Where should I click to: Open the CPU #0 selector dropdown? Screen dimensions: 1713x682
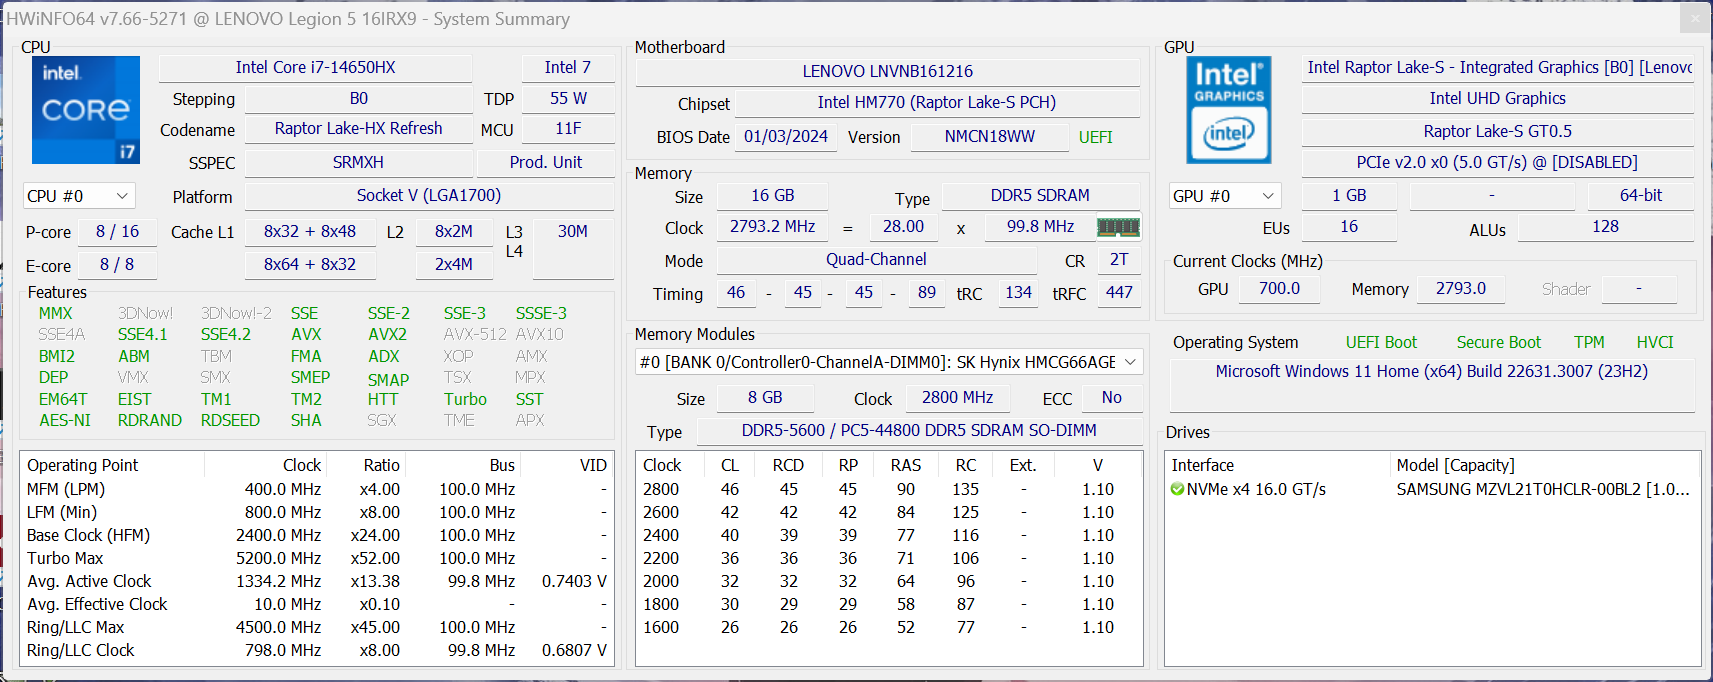coord(79,196)
